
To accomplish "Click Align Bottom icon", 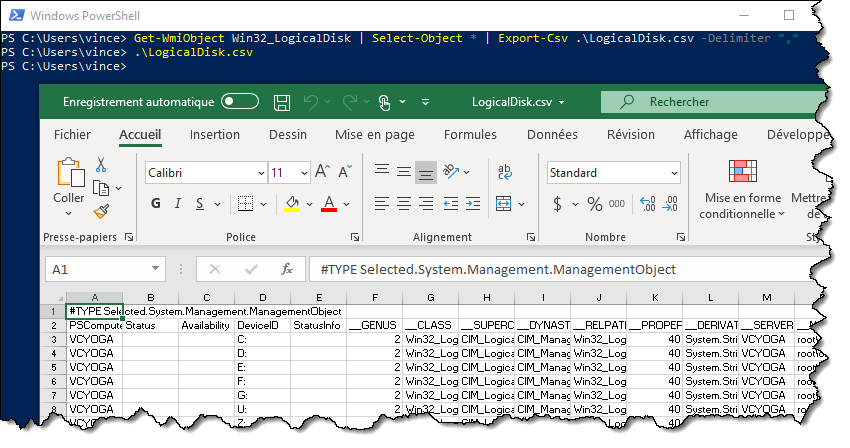I will pyautogui.click(x=426, y=173).
